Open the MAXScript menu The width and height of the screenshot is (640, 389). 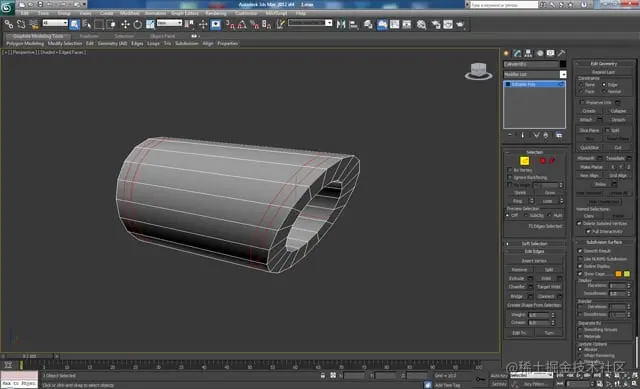276,13
